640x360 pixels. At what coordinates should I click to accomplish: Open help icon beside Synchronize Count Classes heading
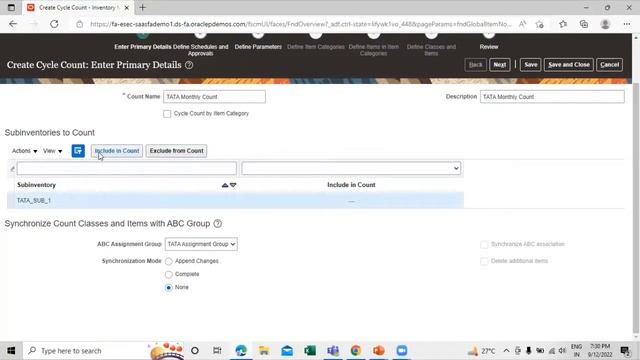click(218, 224)
